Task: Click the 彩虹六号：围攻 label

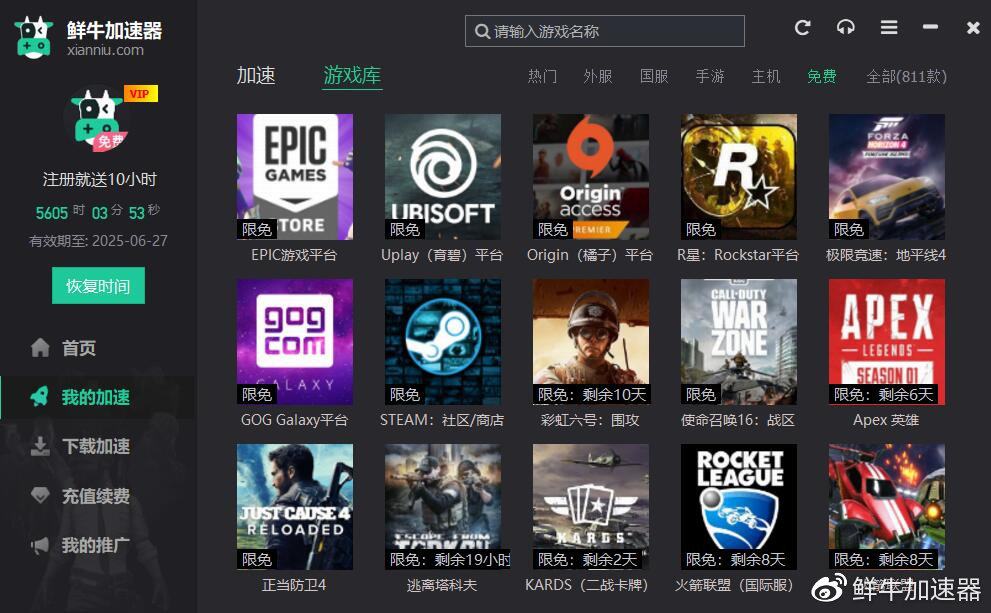Action: [590, 420]
